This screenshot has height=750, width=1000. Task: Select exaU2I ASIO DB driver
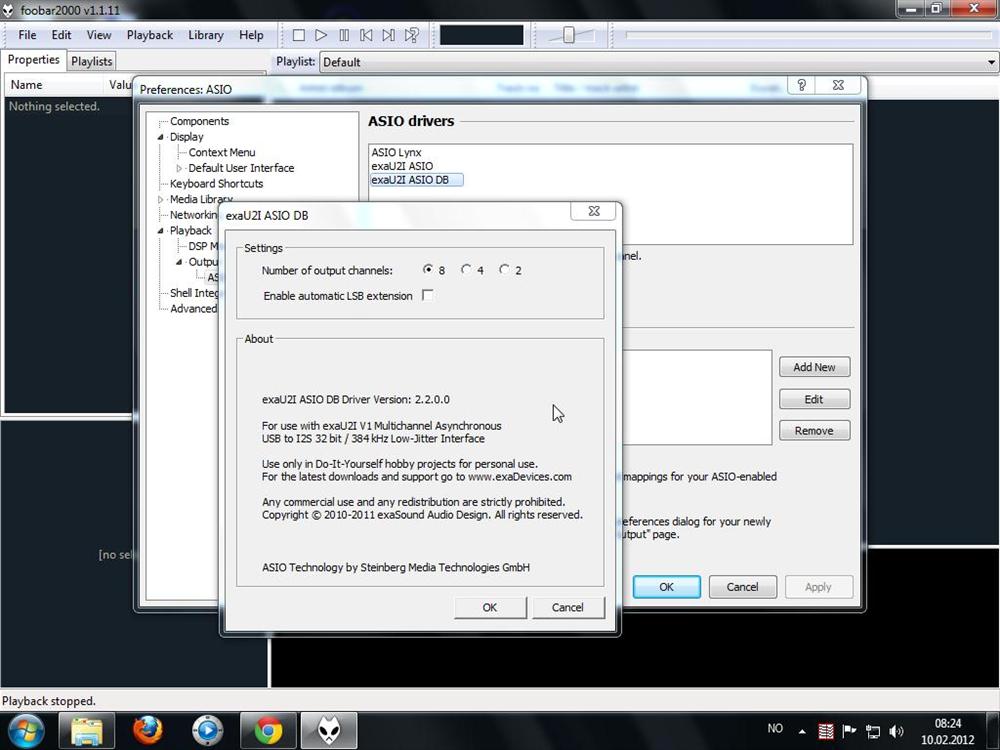(x=416, y=180)
